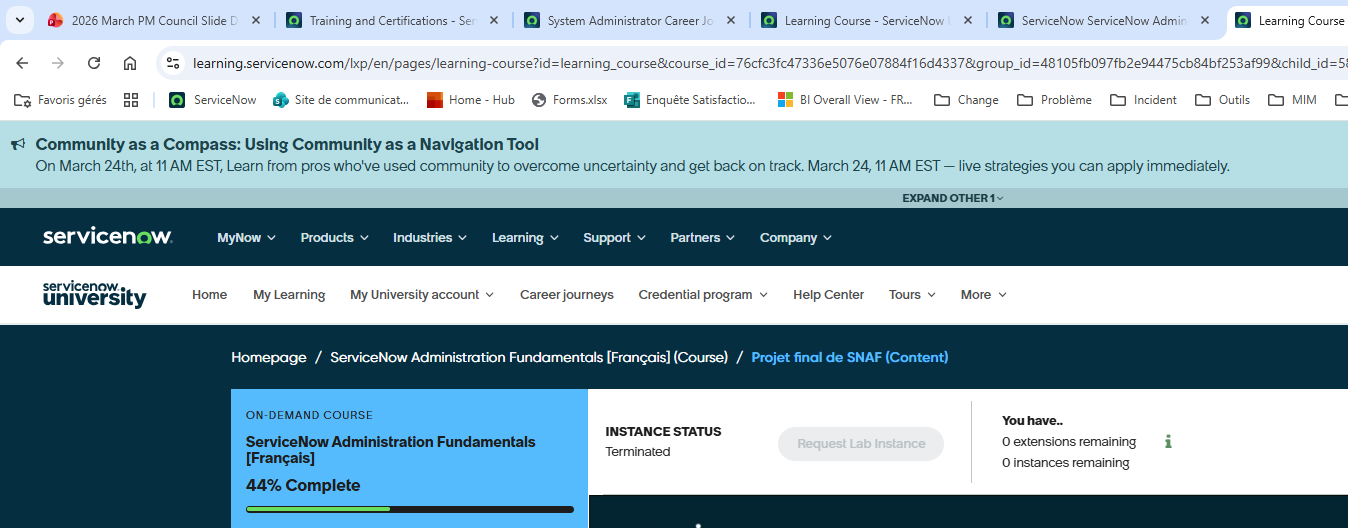Open the tab search chevron button
This screenshot has width=1348, height=528.
click(19, 20)
